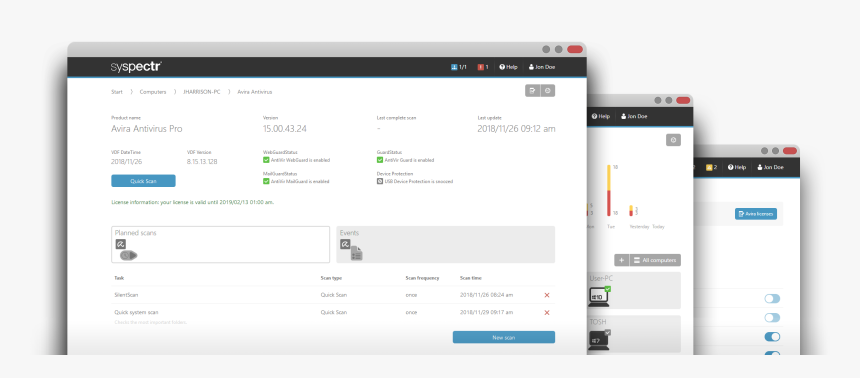This screenshot has height=378, width=860.
Task: Click the Scan type column header
Action: (x=331, y=278)
